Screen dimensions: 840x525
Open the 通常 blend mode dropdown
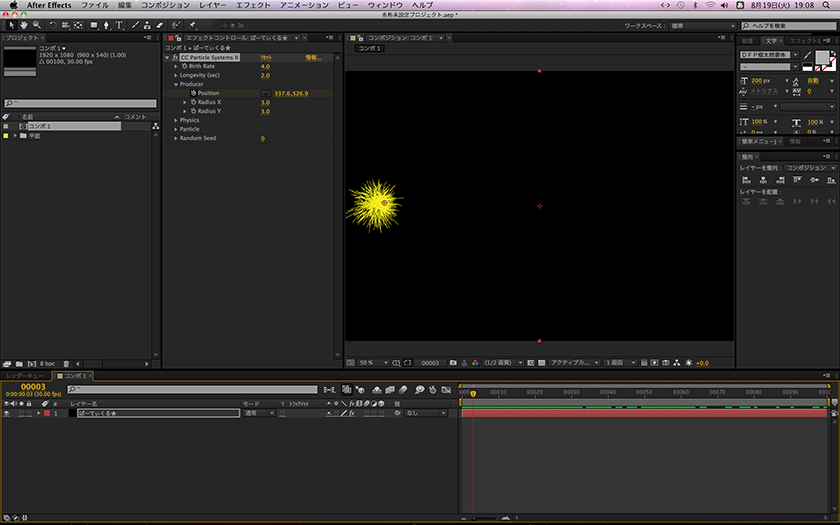click(259, 413)
